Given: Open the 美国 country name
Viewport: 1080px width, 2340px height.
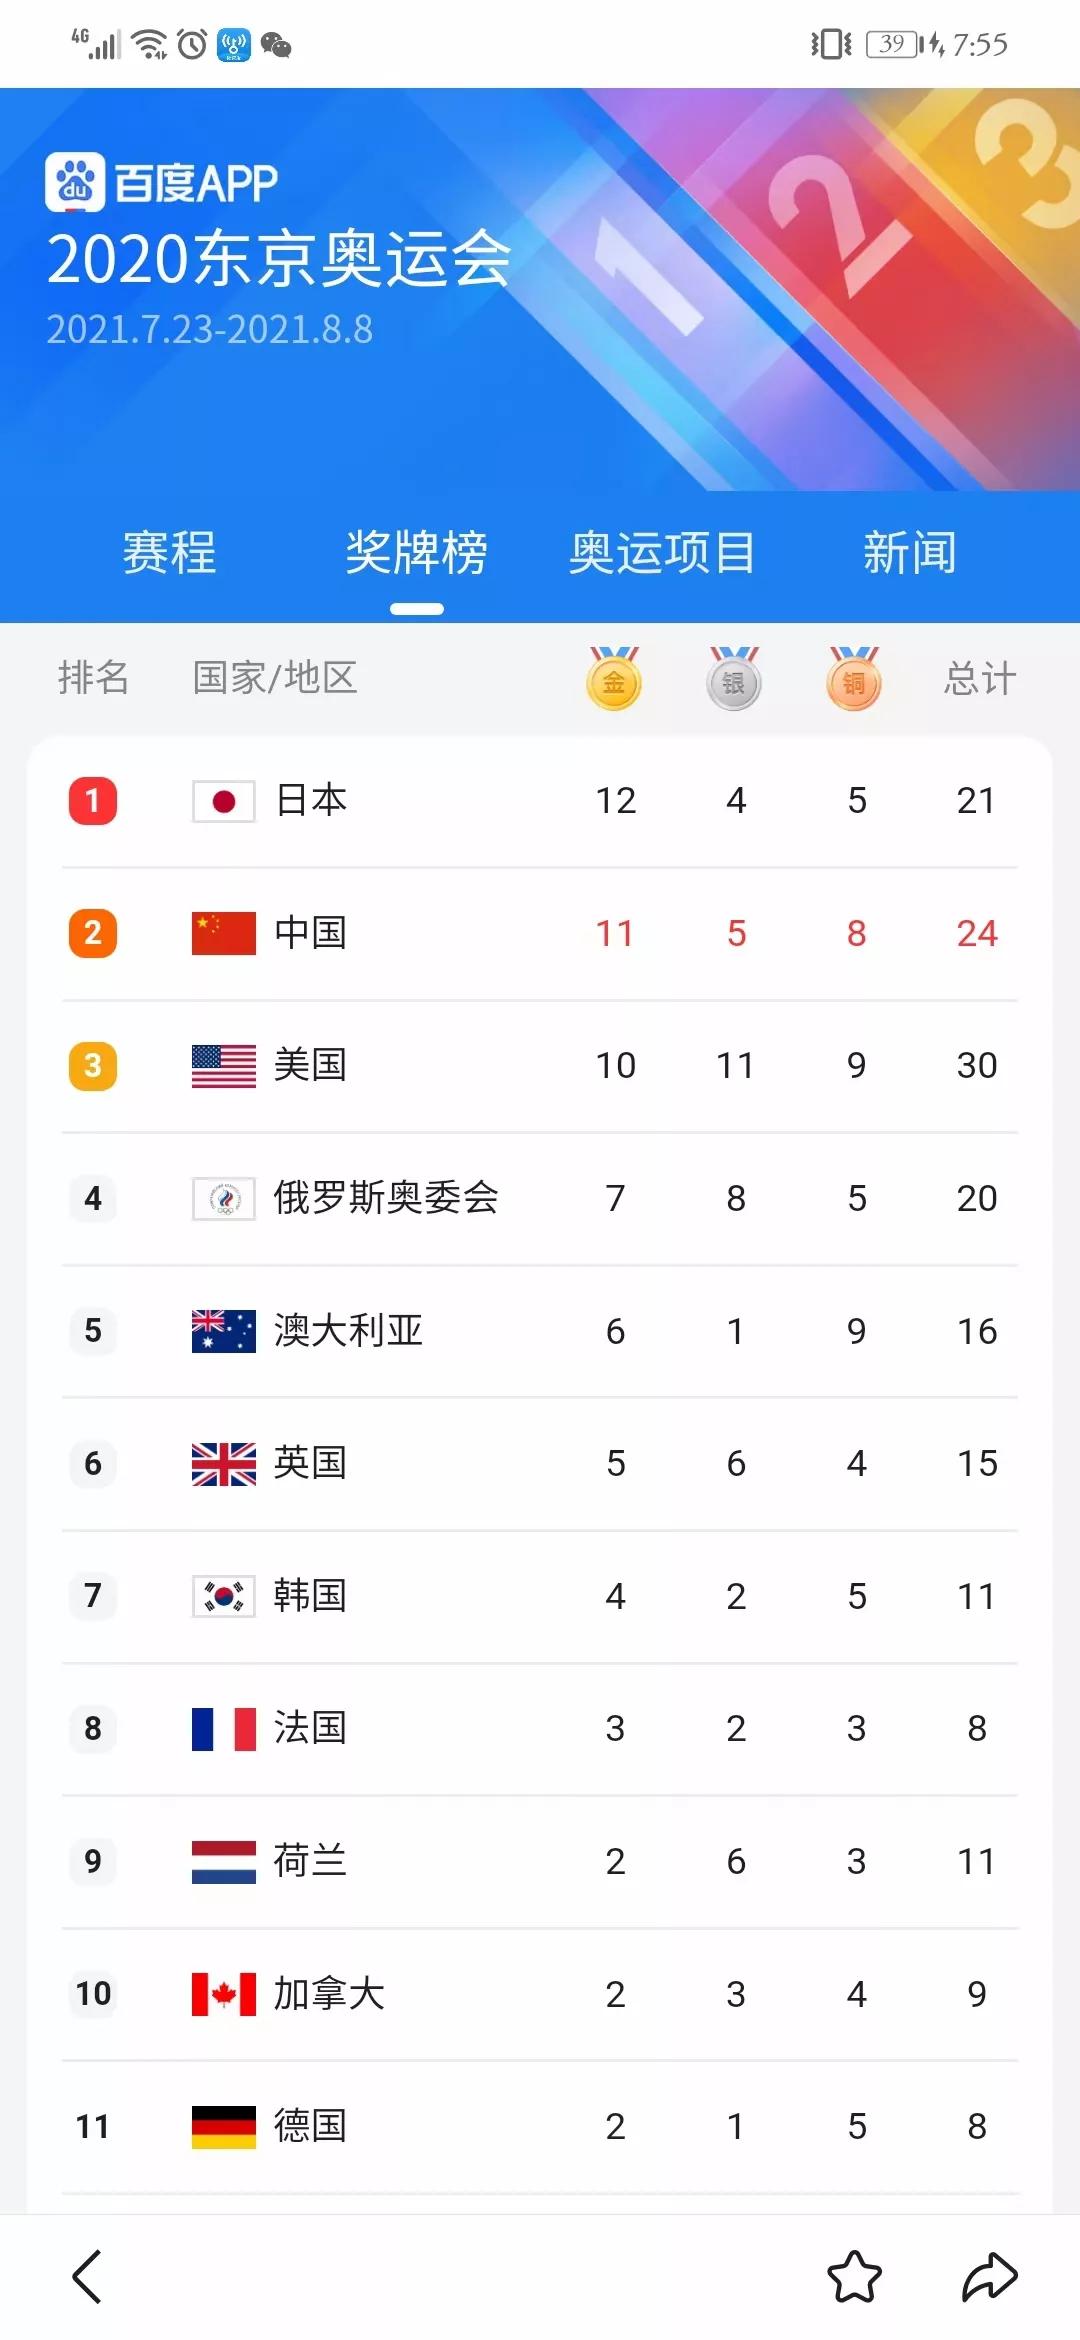Looking at the screenshot, I should [x=310, y=1065].
